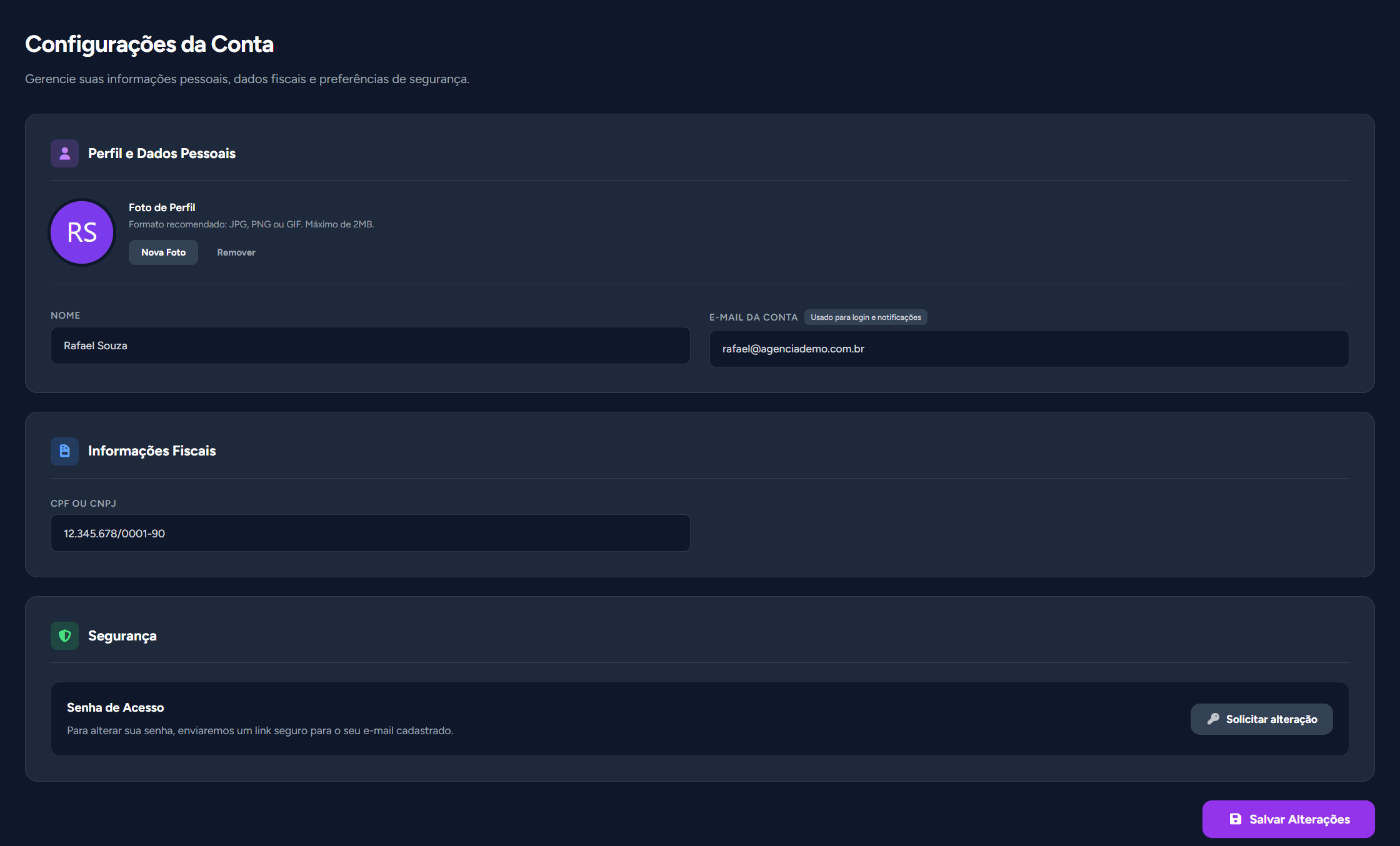Click the CPF ou CNPJ input field
Screen dimensions: 1400x846
tap(370, 533)
